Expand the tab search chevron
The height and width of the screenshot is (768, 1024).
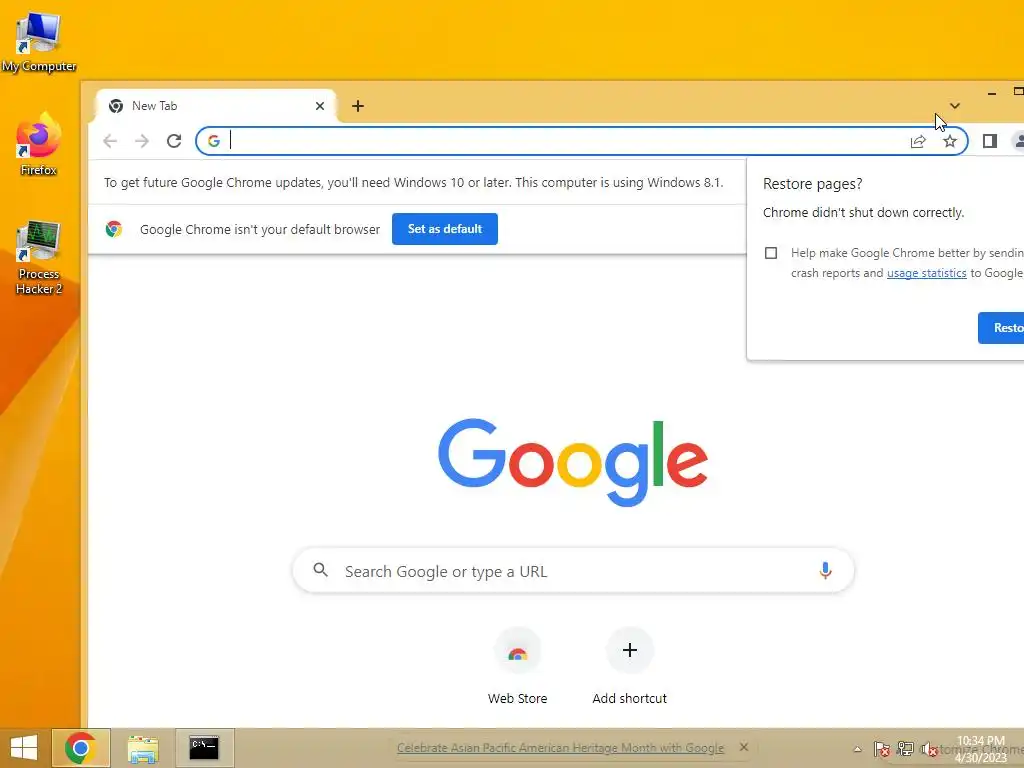tap(955, 106)
